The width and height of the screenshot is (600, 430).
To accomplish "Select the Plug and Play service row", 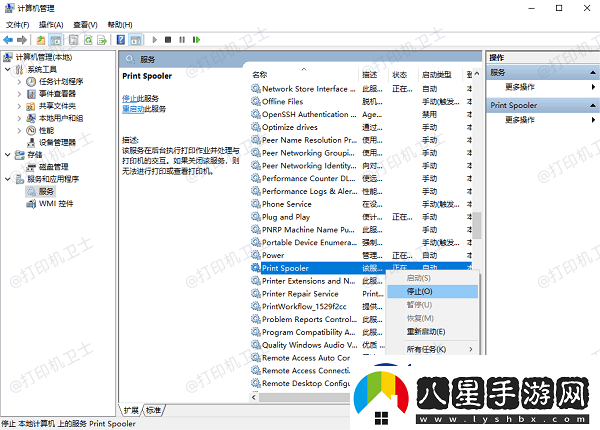I will (x=362, y=217).
